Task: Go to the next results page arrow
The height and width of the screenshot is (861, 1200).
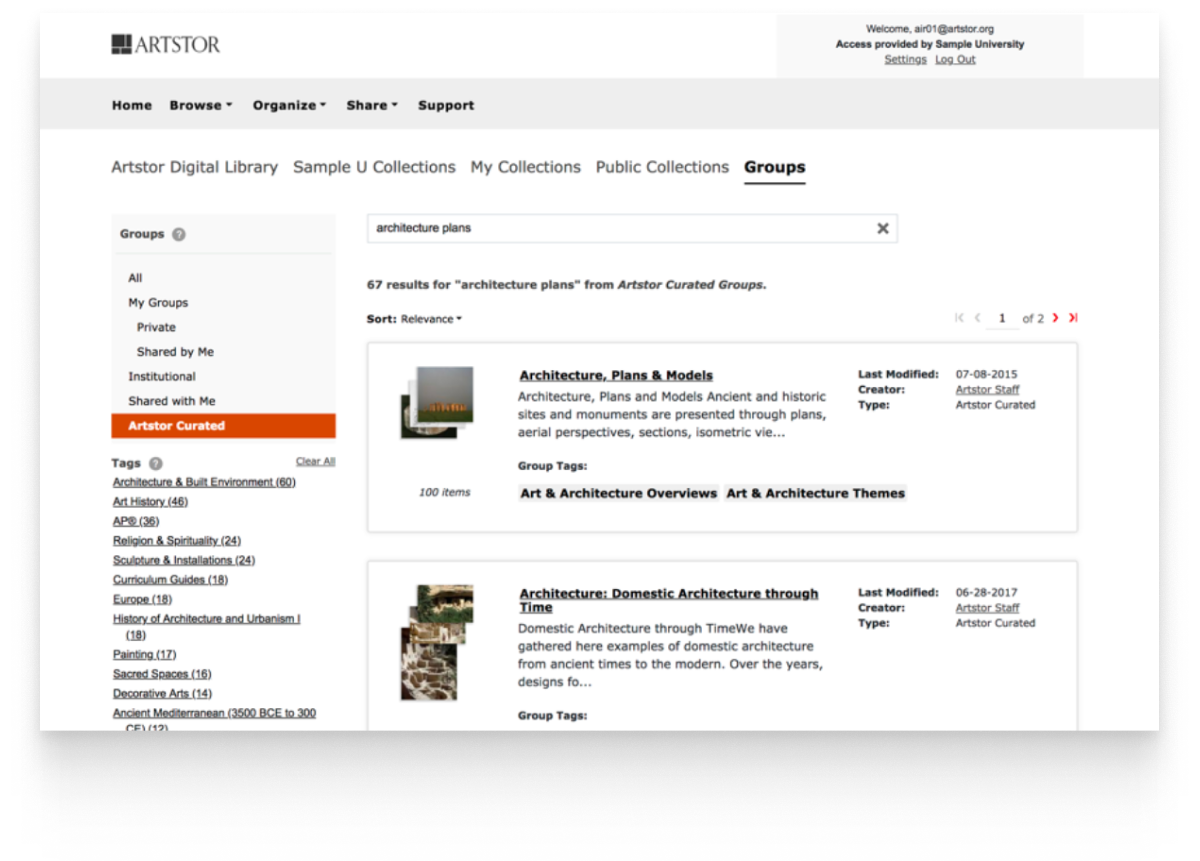Action: coord(1056,318)
